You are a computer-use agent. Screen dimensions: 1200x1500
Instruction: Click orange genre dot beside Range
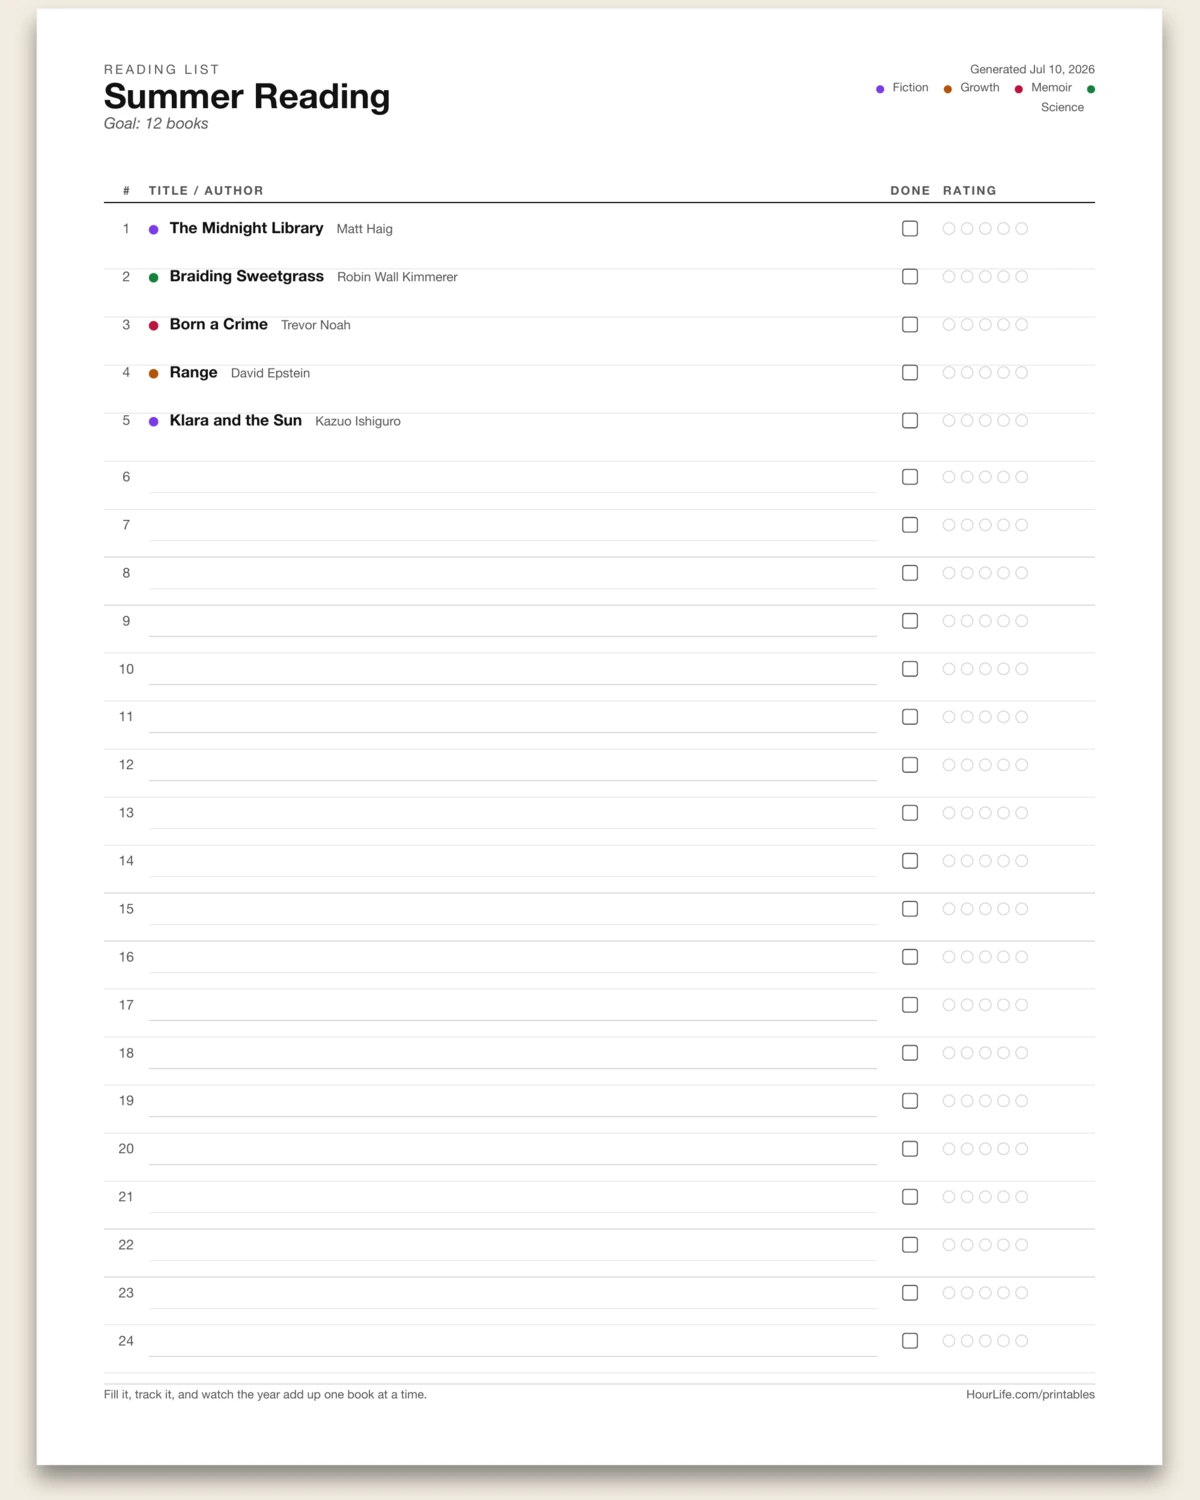[154, 374]
